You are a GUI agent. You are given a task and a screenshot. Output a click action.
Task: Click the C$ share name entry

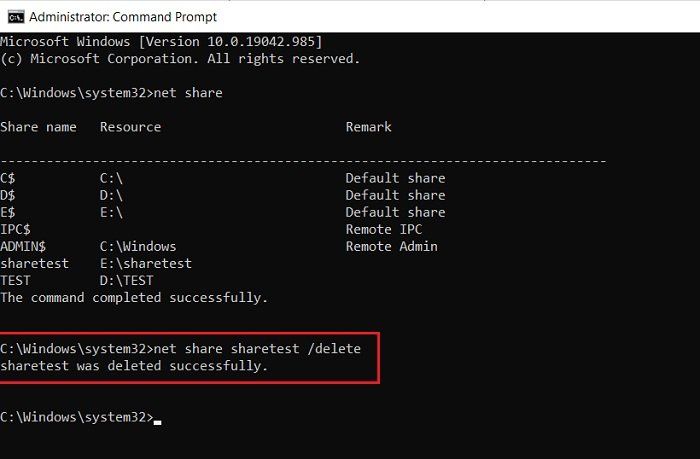click(8, 178)
